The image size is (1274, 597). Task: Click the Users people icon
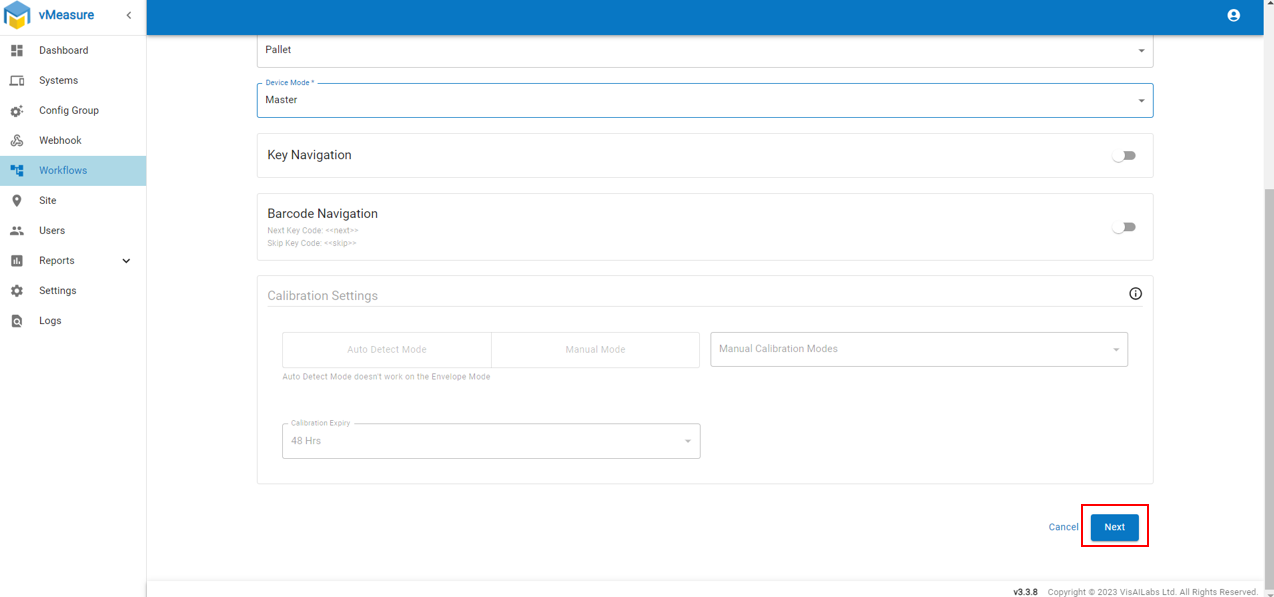17,230
